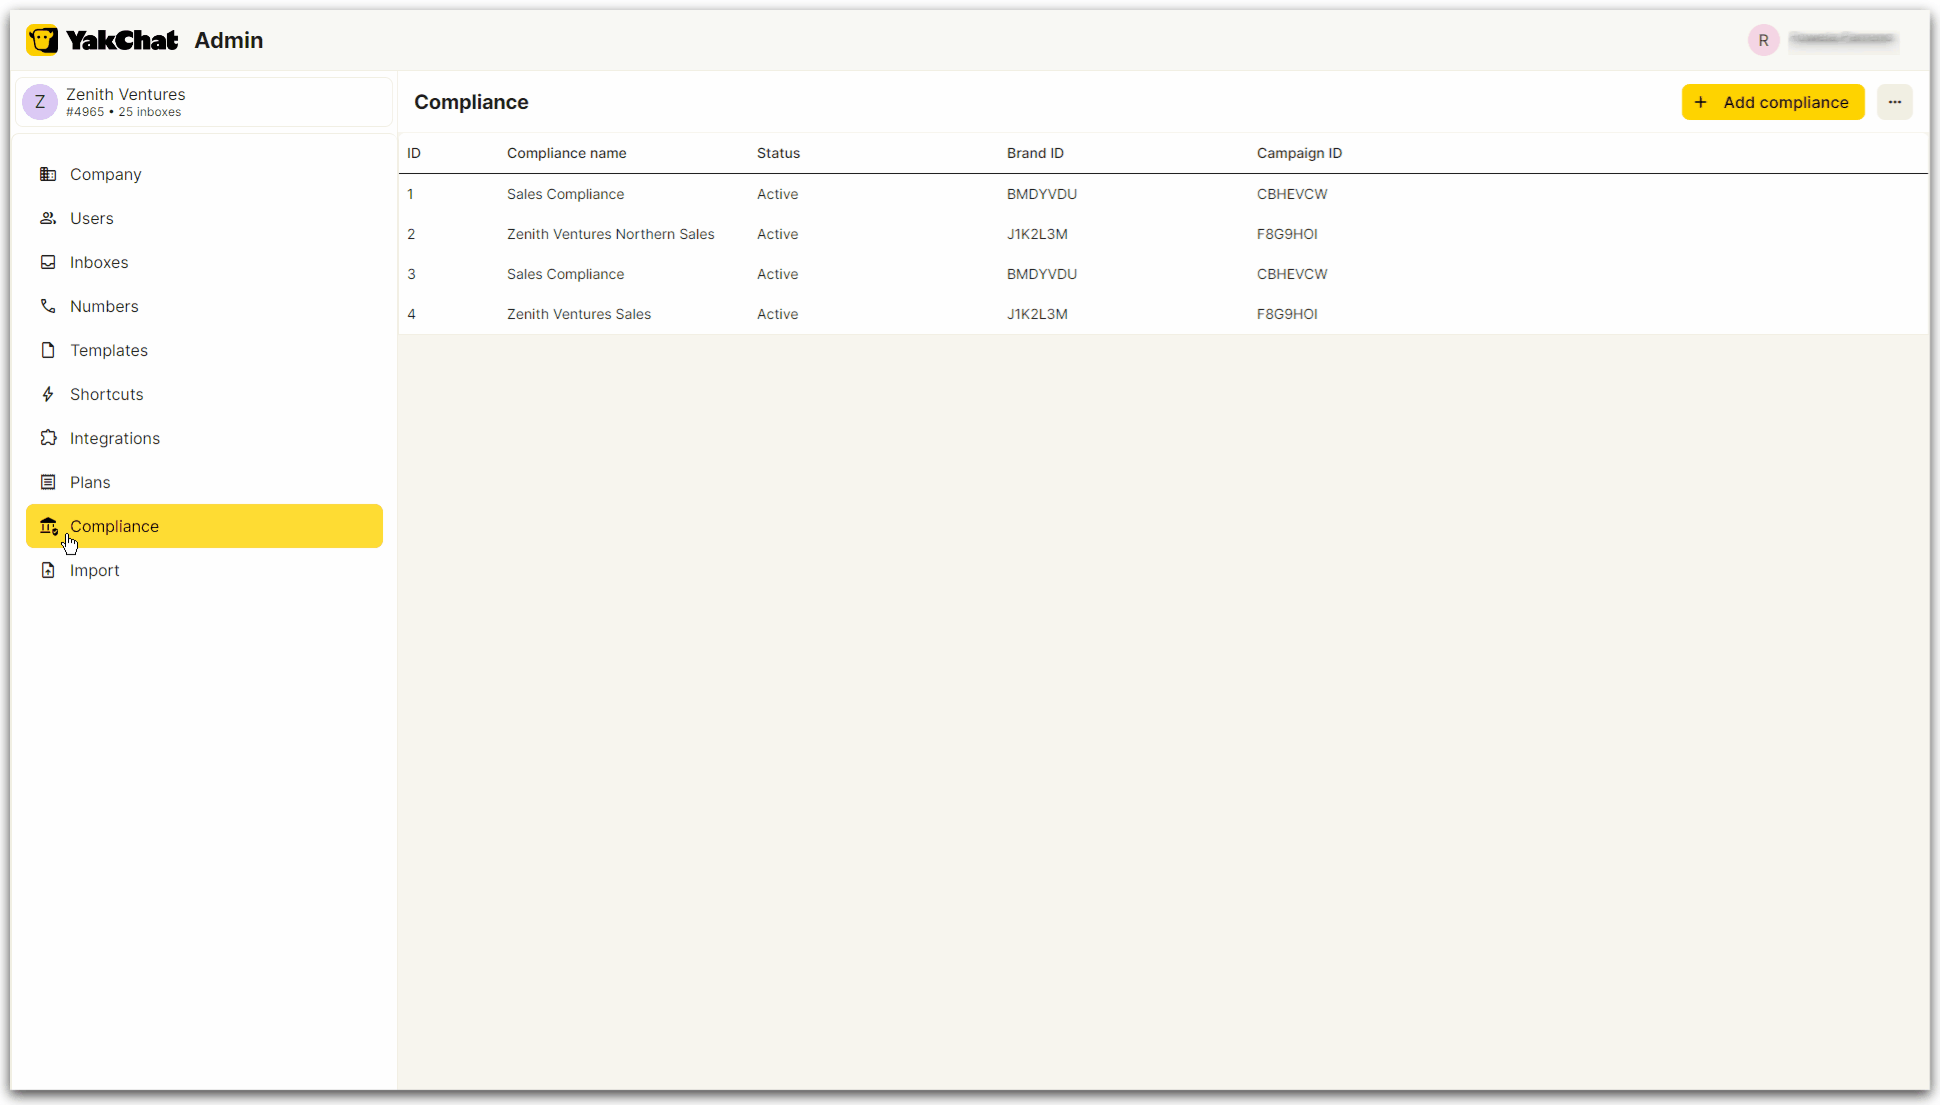Click the Import file icon

[x=48, y=570]
